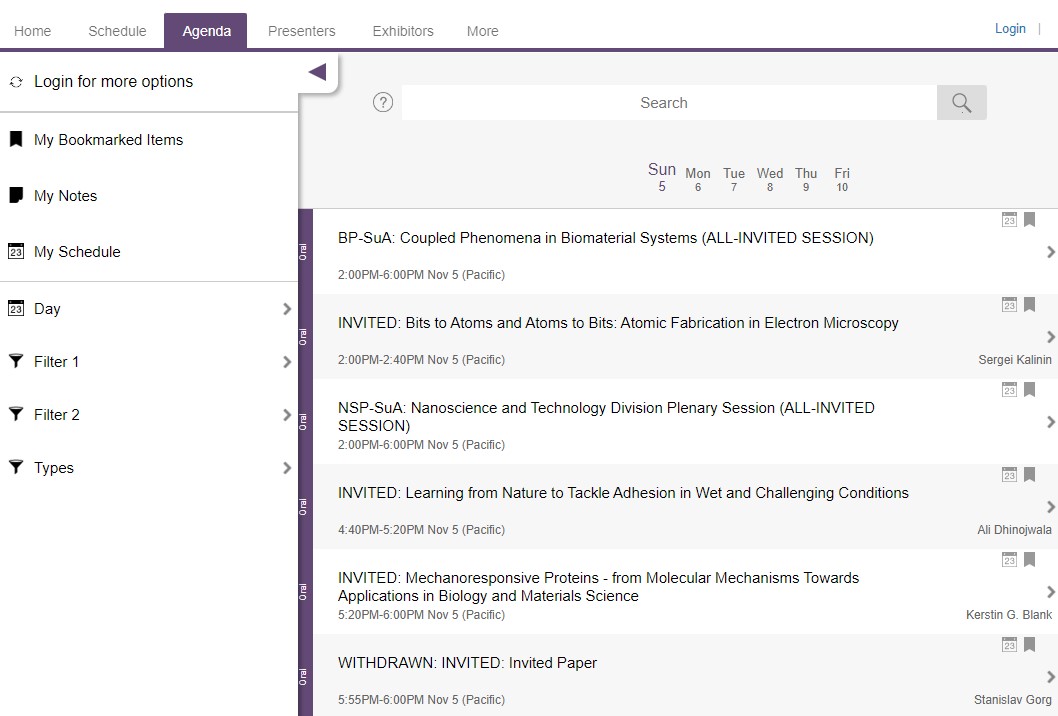This screenshot has width=1058, height=716.
Task: Click the funnel icon beside Types
Action: 15,467
